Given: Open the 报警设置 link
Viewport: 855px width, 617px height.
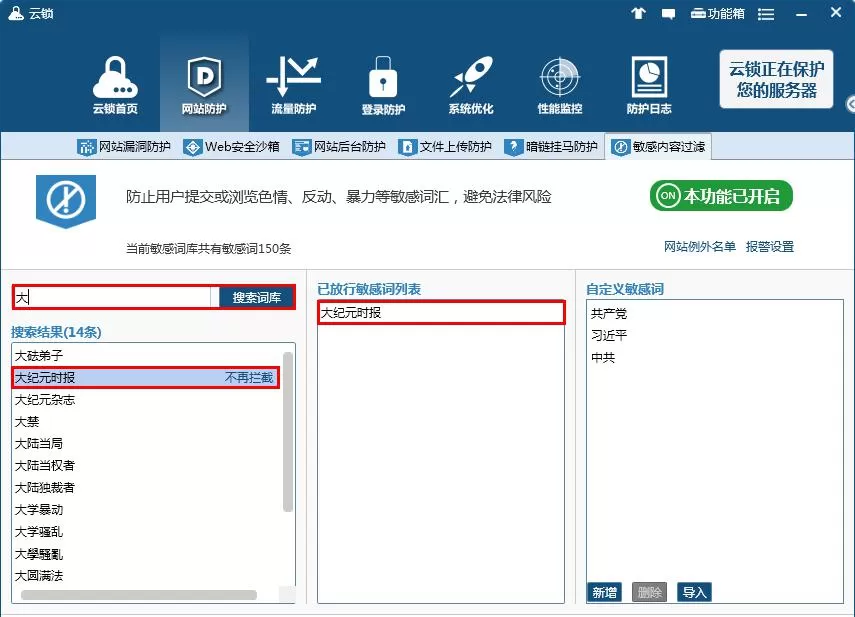Looking at the screenshot, I should pos(770,246).
